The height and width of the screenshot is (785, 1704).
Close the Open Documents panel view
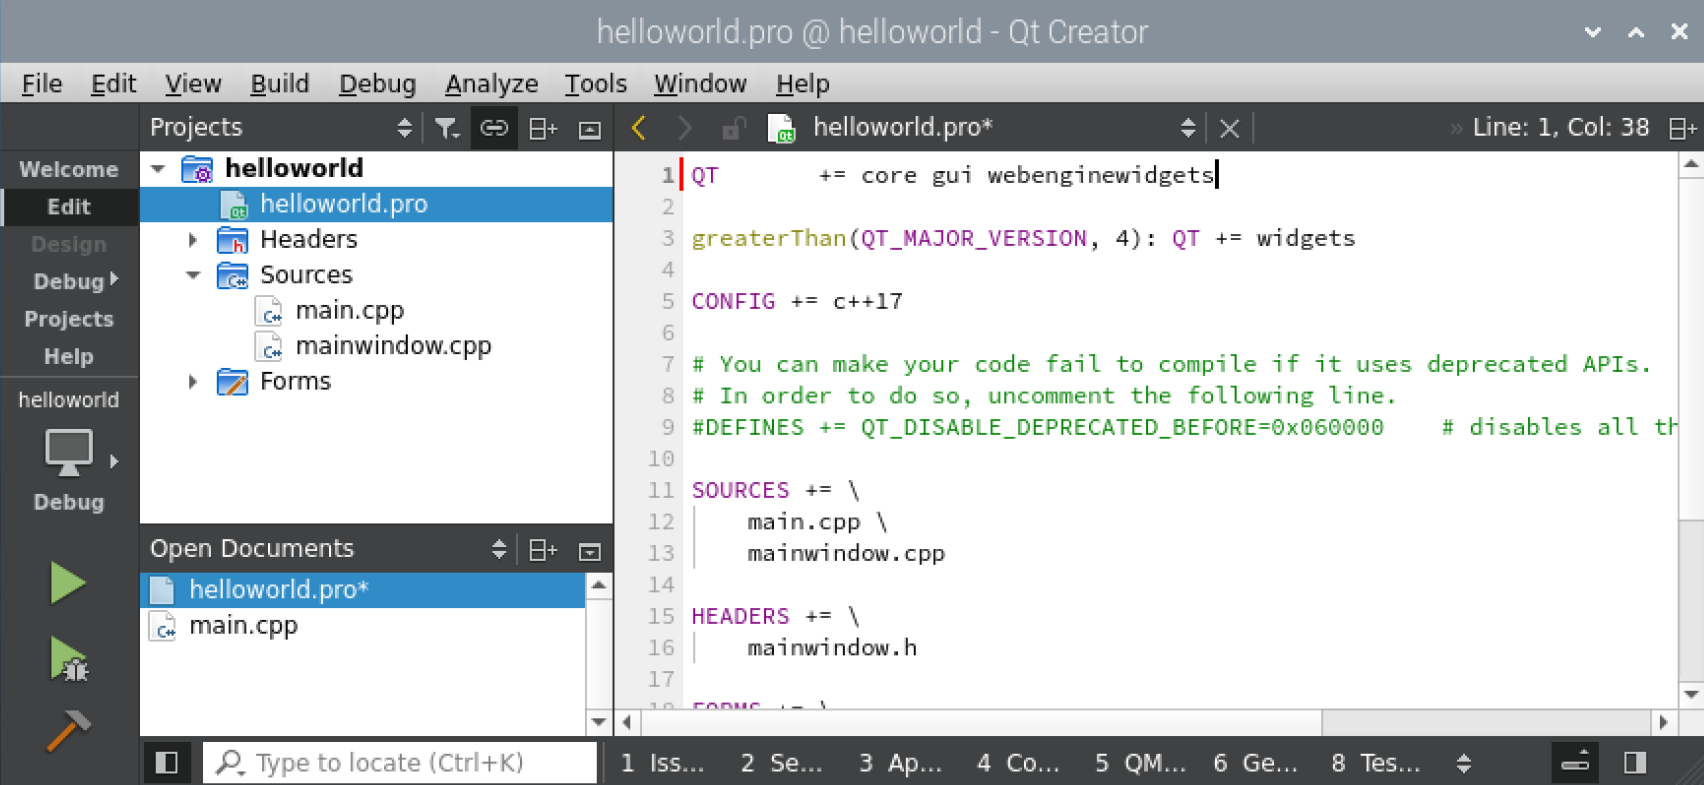590,551
